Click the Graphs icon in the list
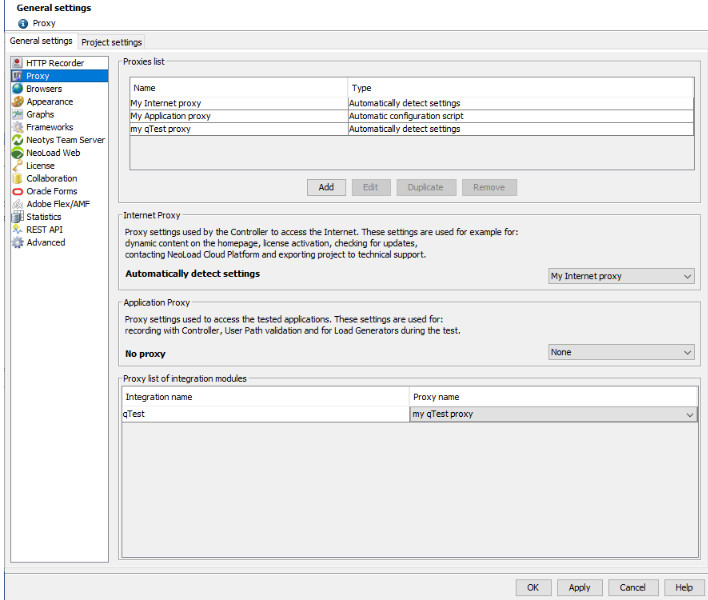 point(17,115)
